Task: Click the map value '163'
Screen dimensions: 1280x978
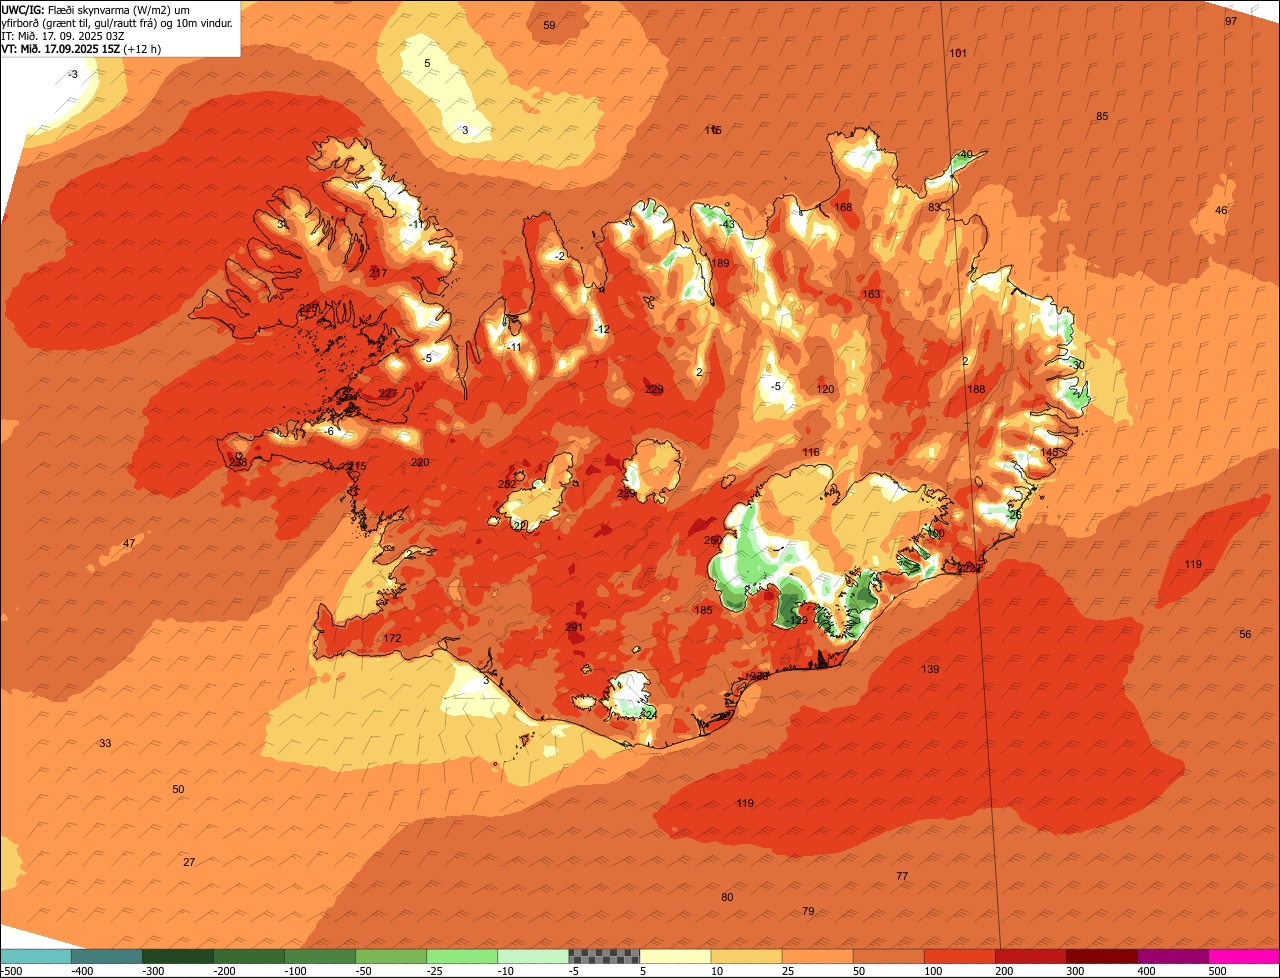Action: click(x=872, y=295)
